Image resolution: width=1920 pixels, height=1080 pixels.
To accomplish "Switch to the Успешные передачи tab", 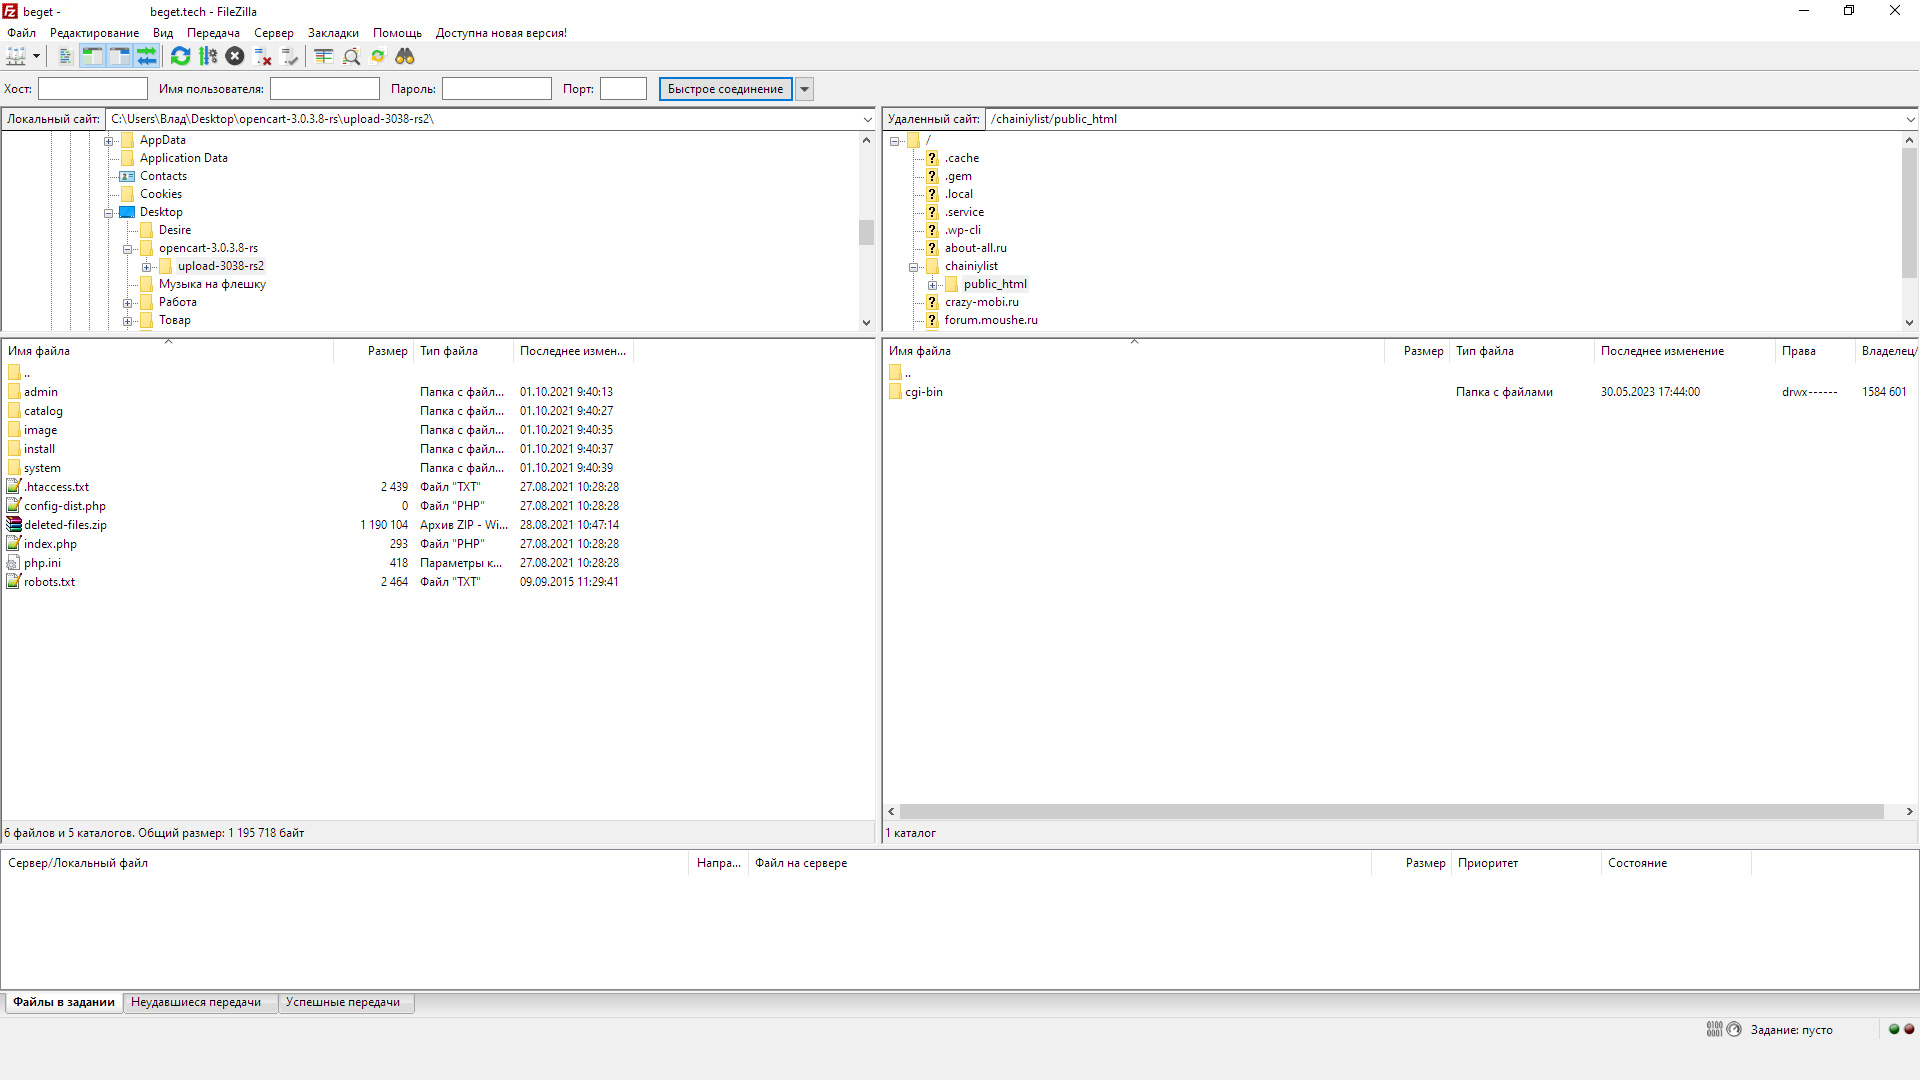I will [x=343, y=1002].
